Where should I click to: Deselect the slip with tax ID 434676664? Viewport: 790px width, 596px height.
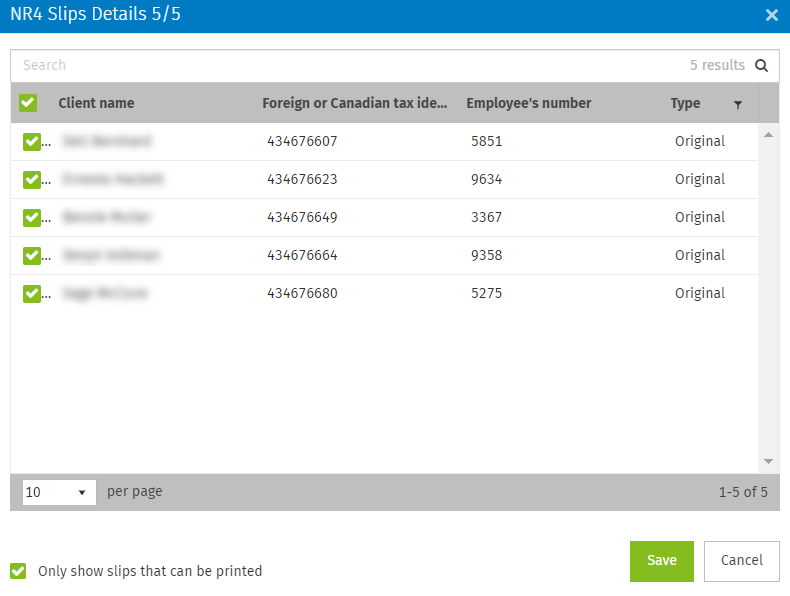tap(31, 256)
